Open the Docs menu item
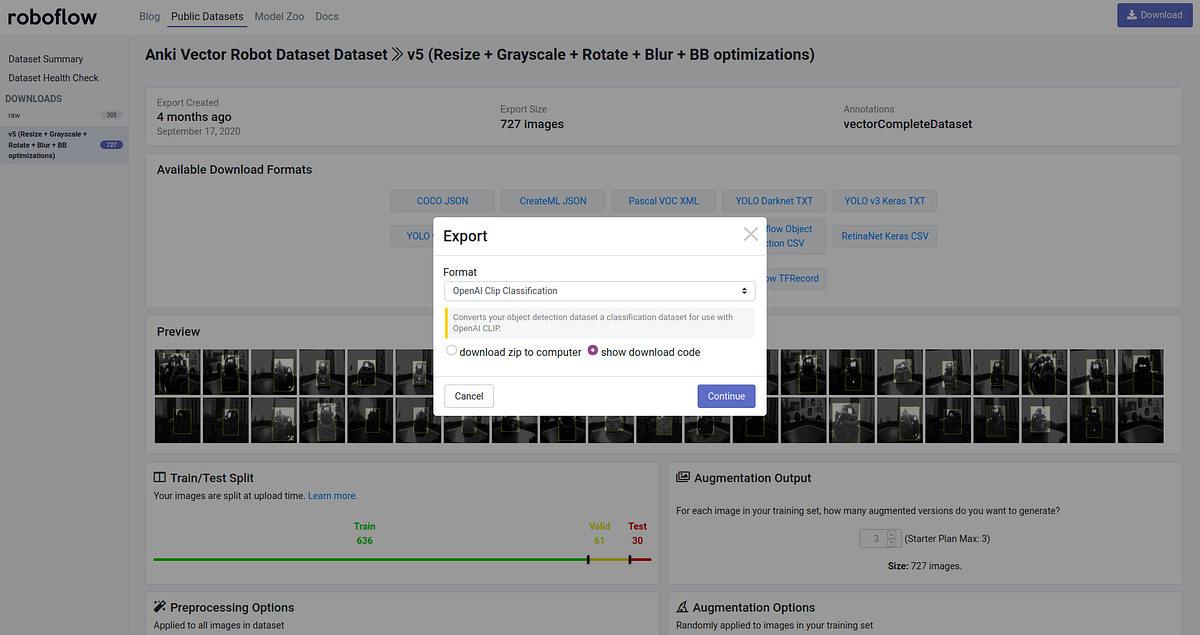Screen dimensions: 1200x635 point(326,16)
